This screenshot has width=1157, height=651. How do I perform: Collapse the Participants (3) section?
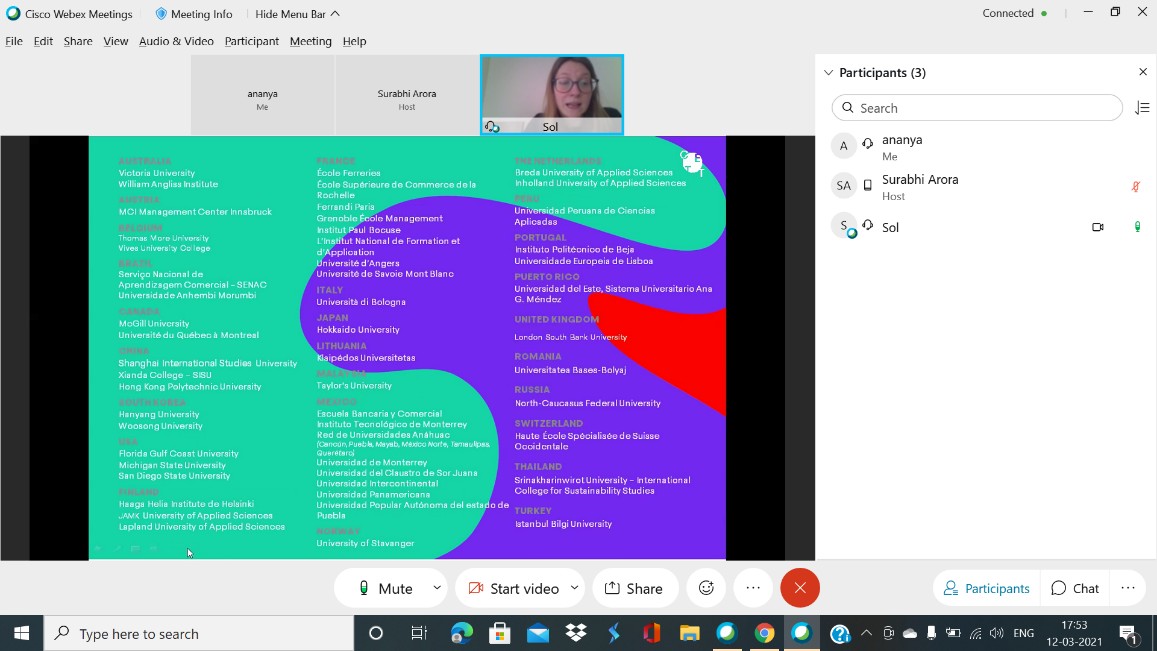pyautogui.click(x=829, y=72)
